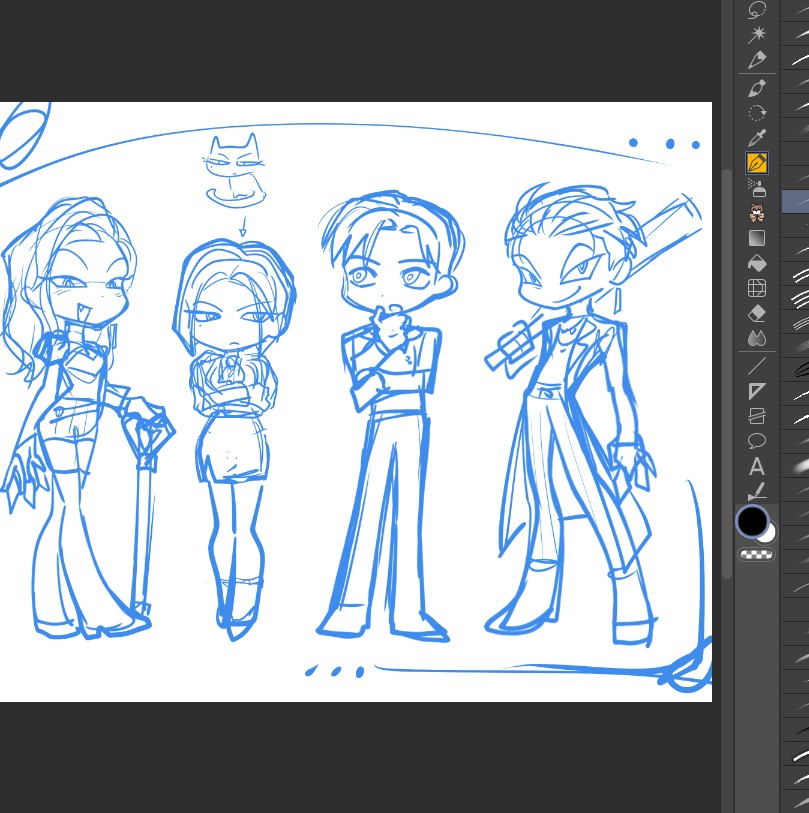Click the cat doodle on the canvas
This screenshot has width=809, height=813.
pyautogui.click(x=236, y=170)
